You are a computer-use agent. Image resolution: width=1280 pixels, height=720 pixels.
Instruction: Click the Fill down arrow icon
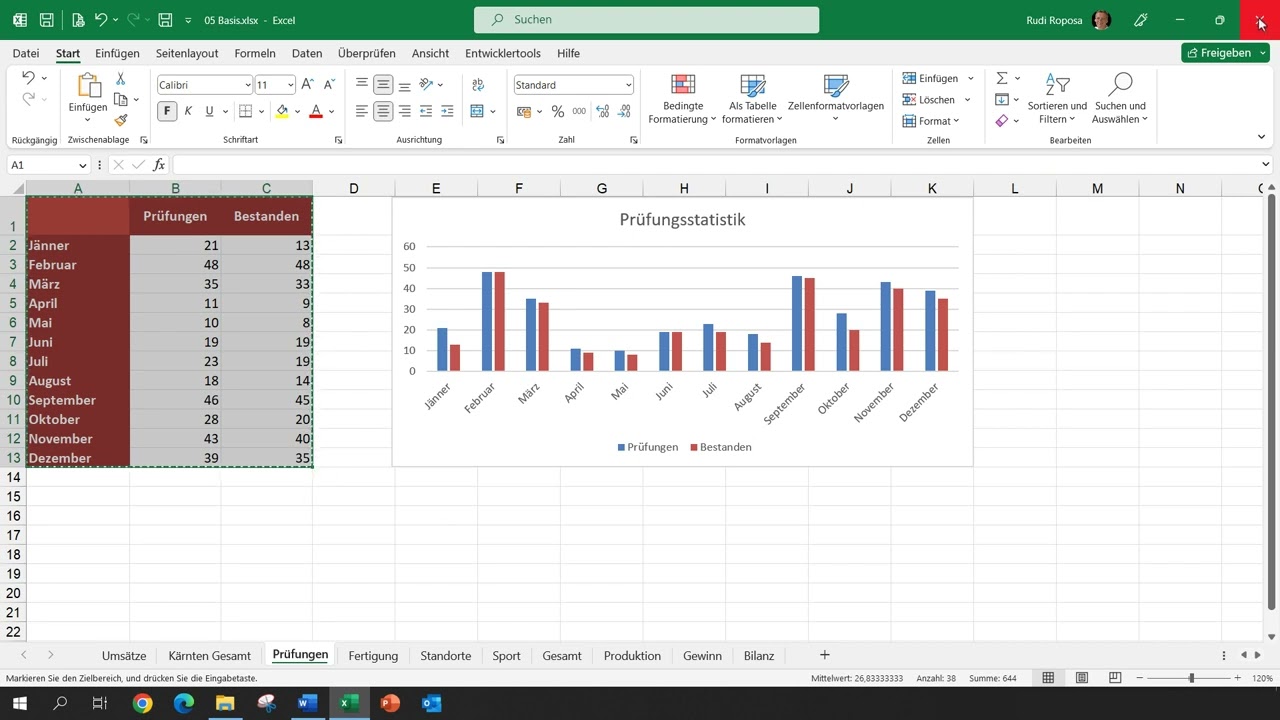tap(1002, 99)
